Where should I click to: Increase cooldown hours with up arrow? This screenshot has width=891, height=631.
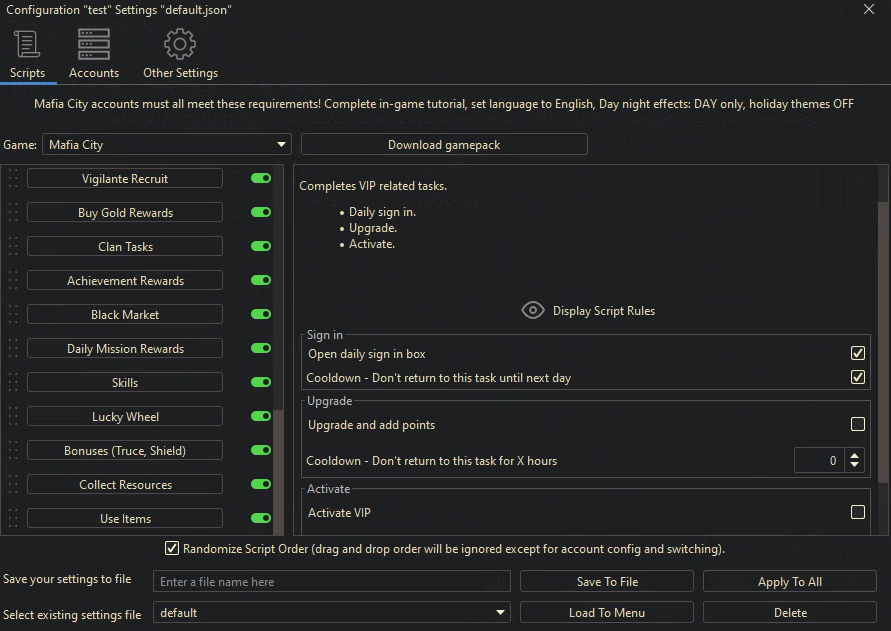tap(854, 455)
